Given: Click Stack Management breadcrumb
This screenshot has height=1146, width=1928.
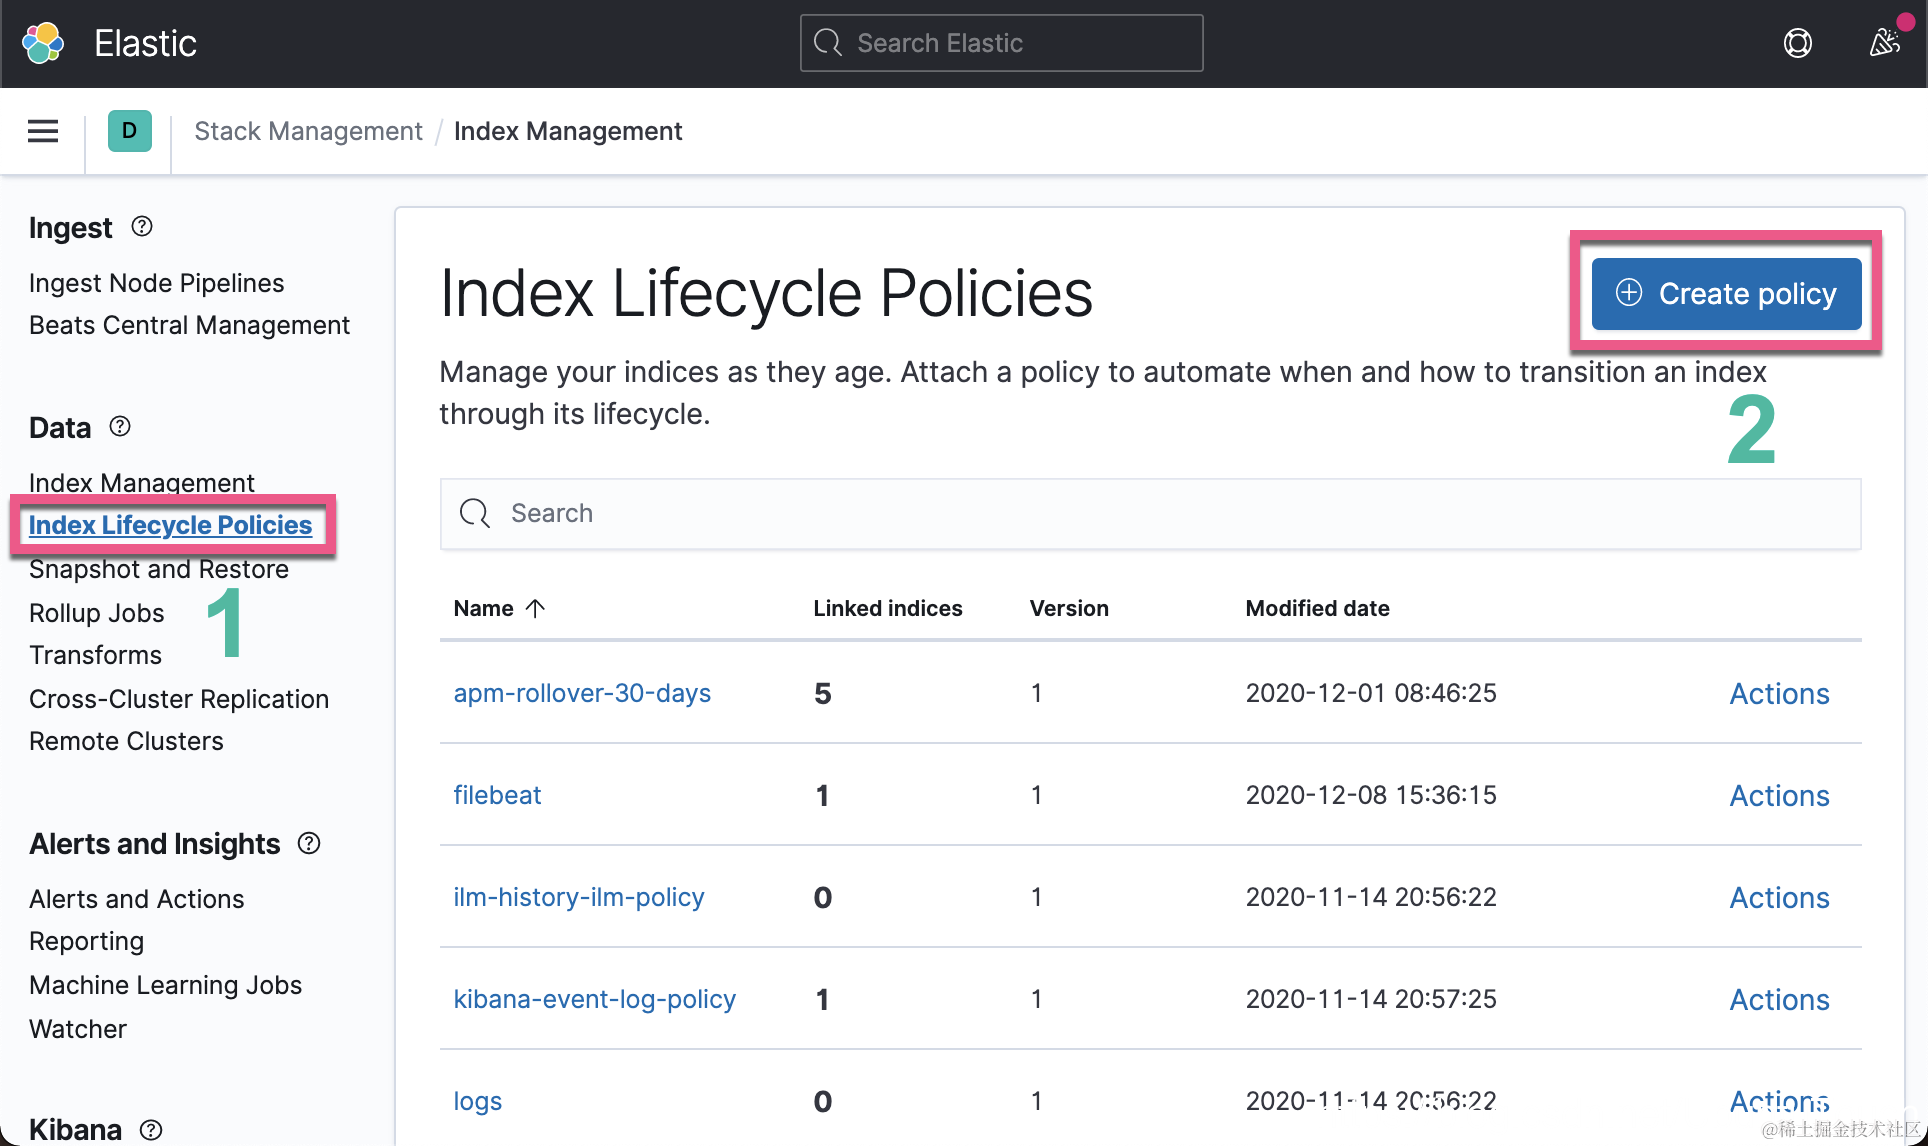Looking at the screenshot, I should pyautogui.click(x=308, y=131).
